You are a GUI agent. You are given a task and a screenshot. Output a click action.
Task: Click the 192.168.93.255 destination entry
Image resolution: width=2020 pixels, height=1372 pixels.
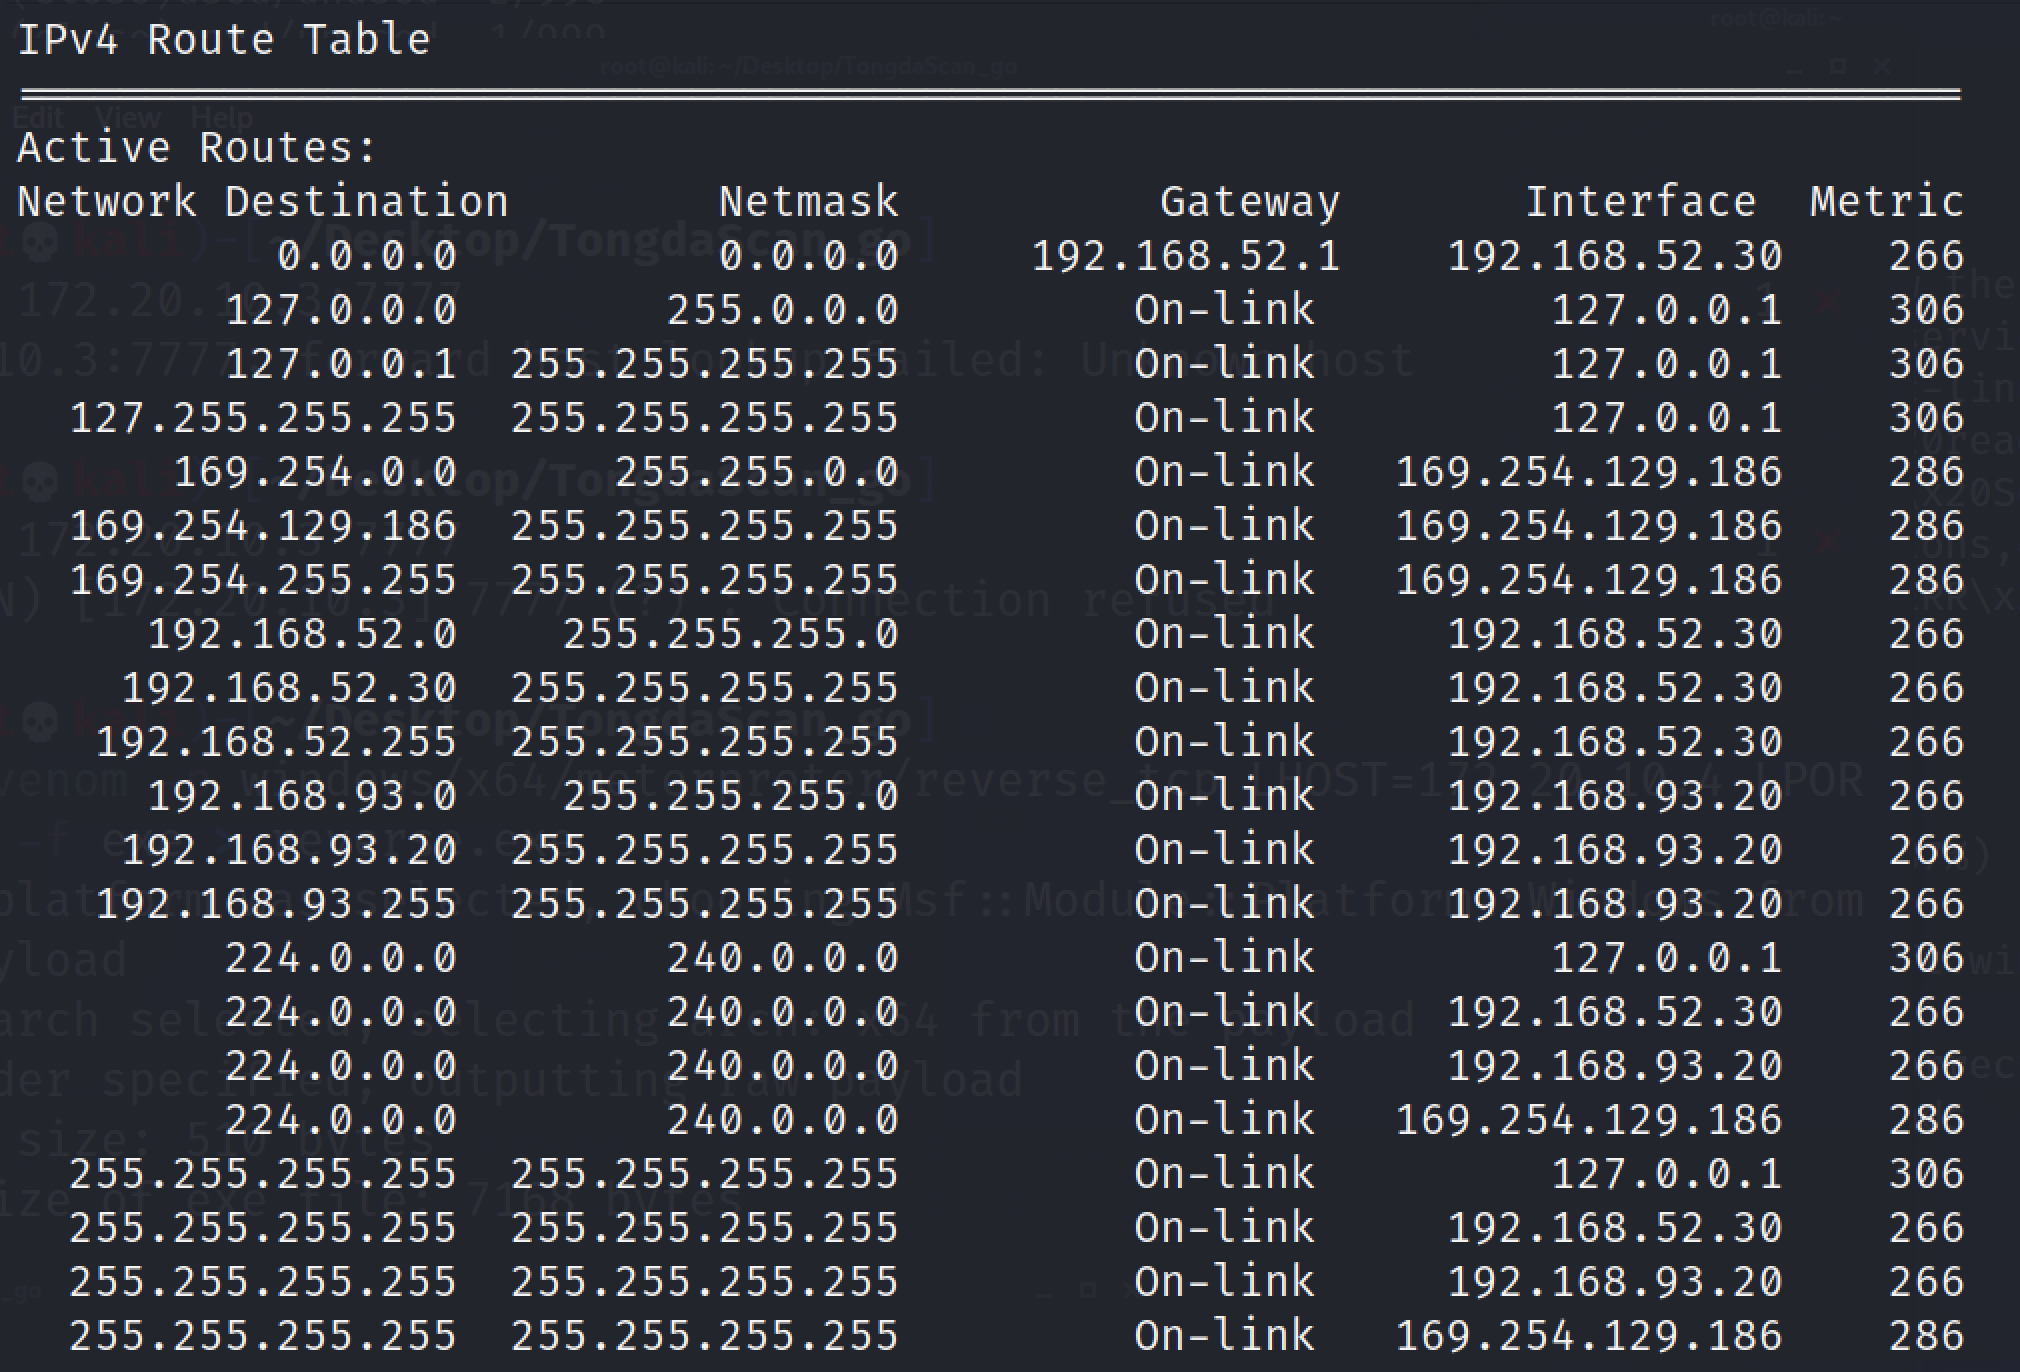tap(276, 904)
